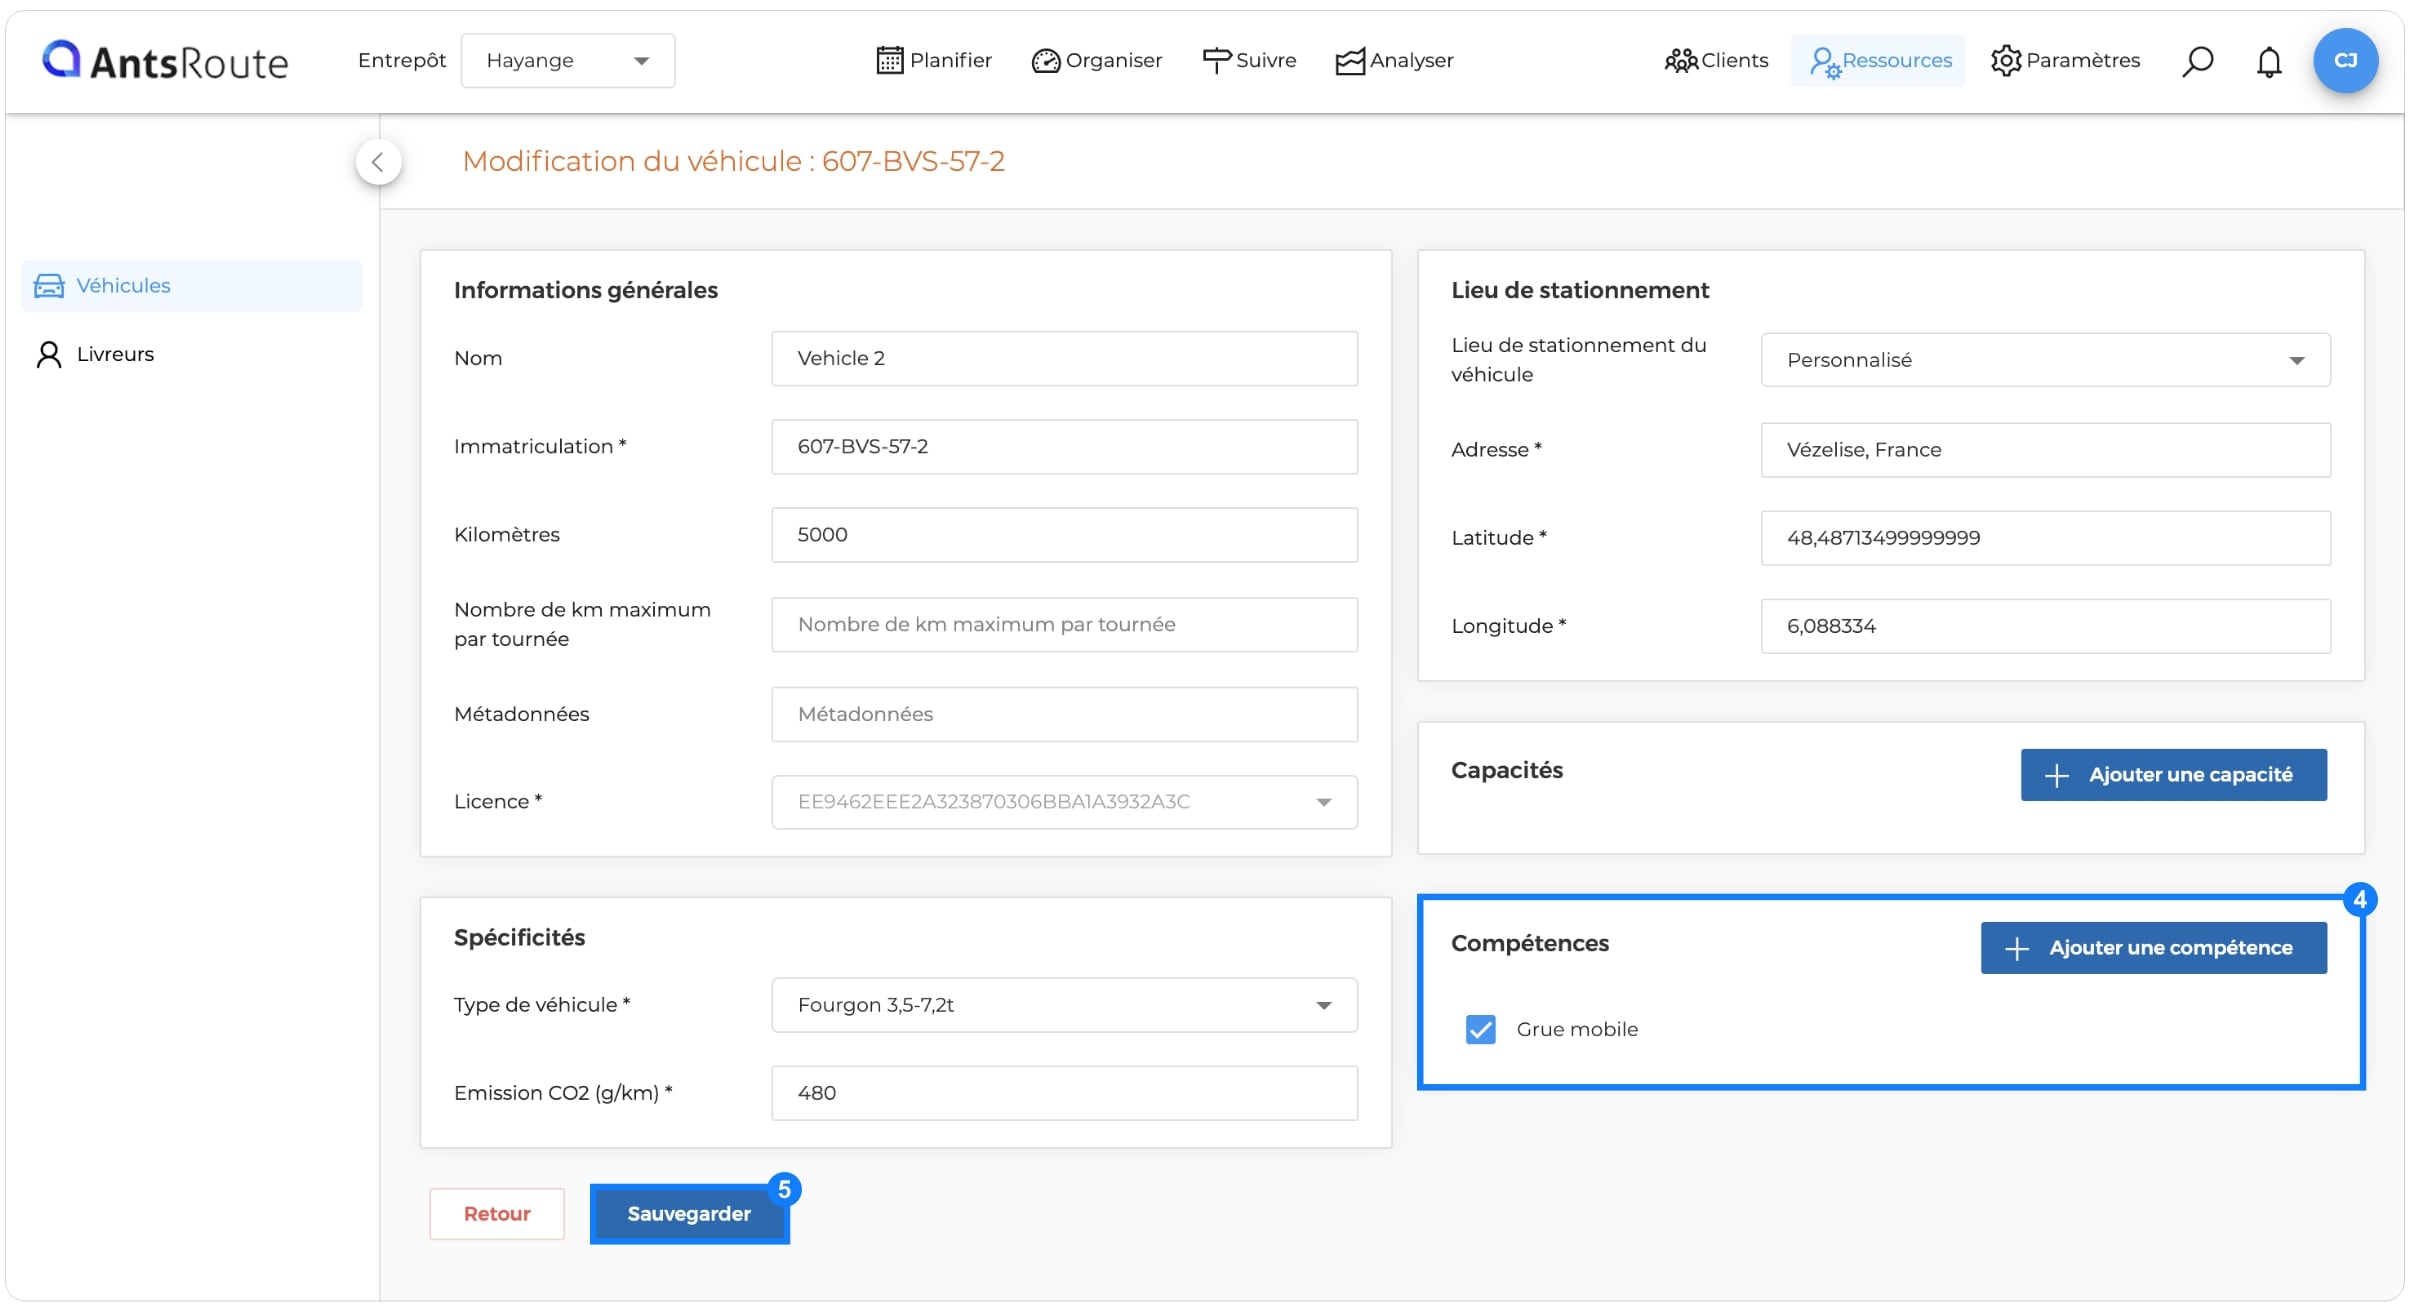Click the Livreurs person icon

tap(49, 355)
